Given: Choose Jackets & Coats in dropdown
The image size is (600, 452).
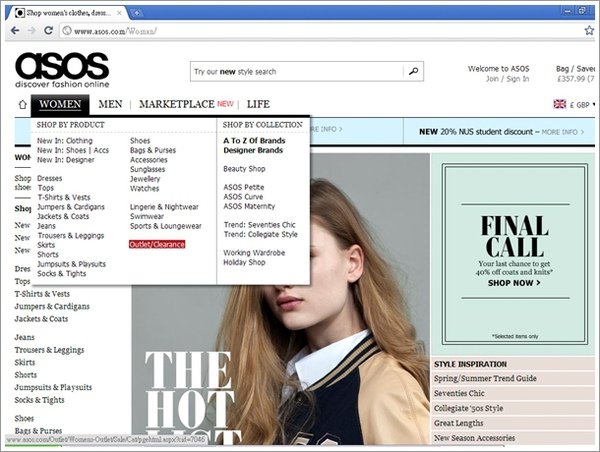Looking at the screenshot, I should coord(63,216).
